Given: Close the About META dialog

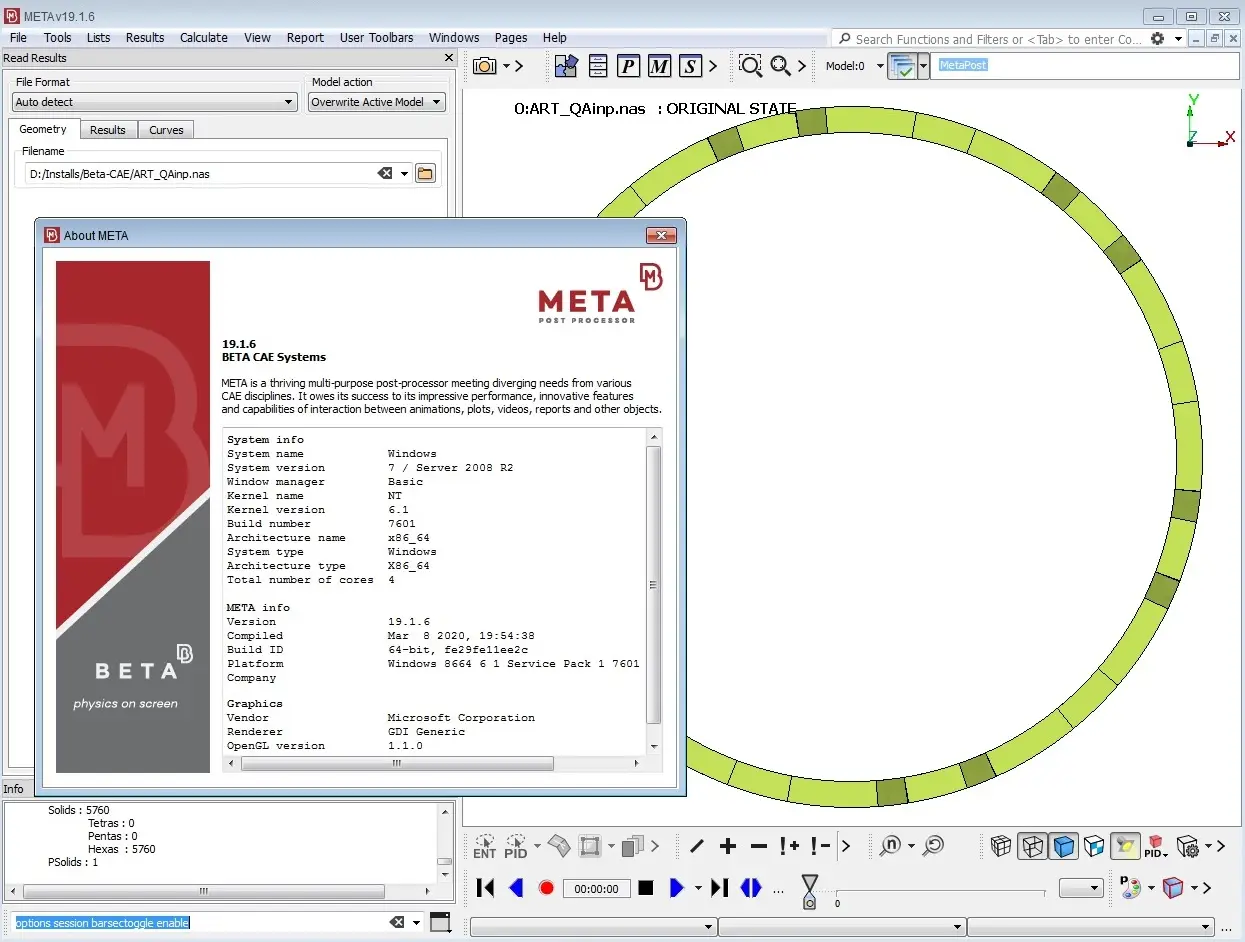Looking at the screenshot, I should click(x=662, y=235).
